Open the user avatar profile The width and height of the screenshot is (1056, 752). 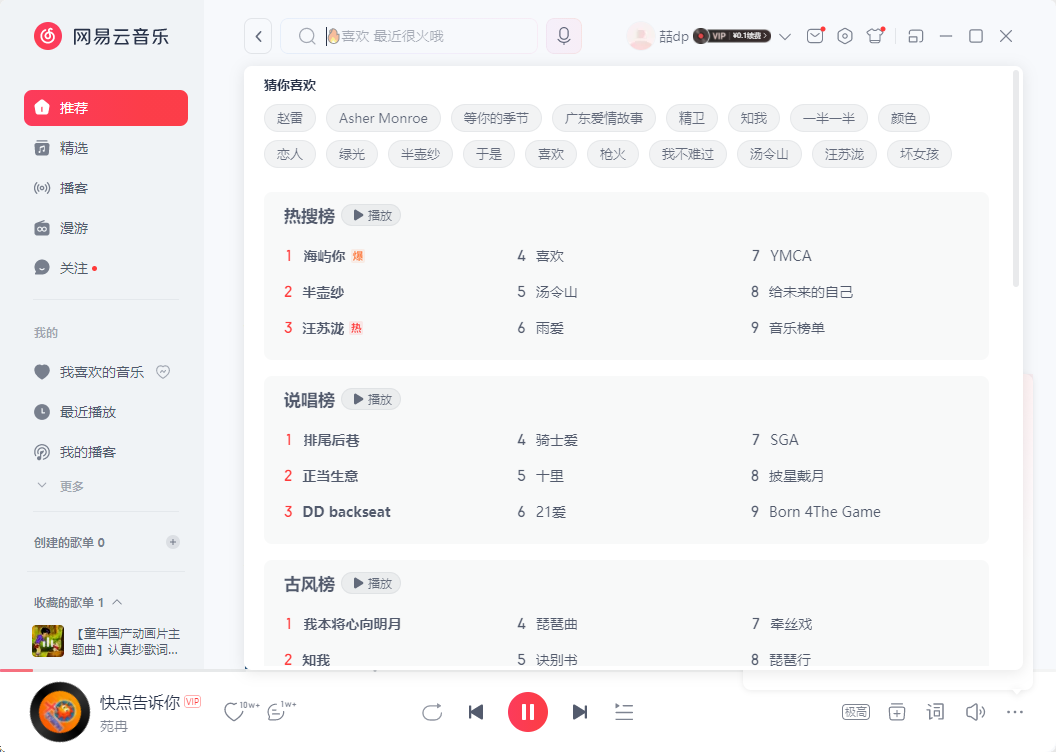click(x=640, y=36)
